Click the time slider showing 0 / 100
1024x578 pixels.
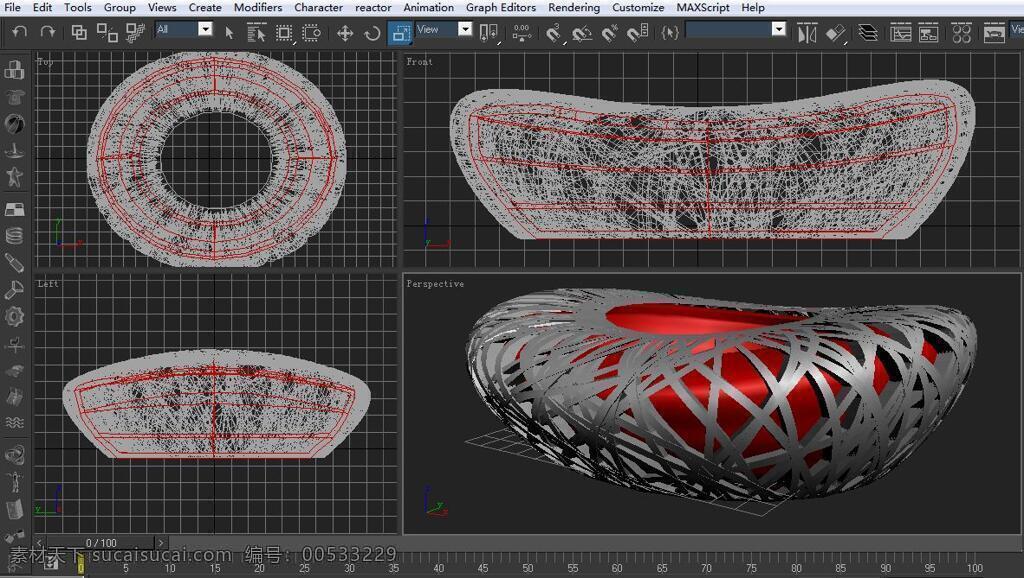[101, 543]
